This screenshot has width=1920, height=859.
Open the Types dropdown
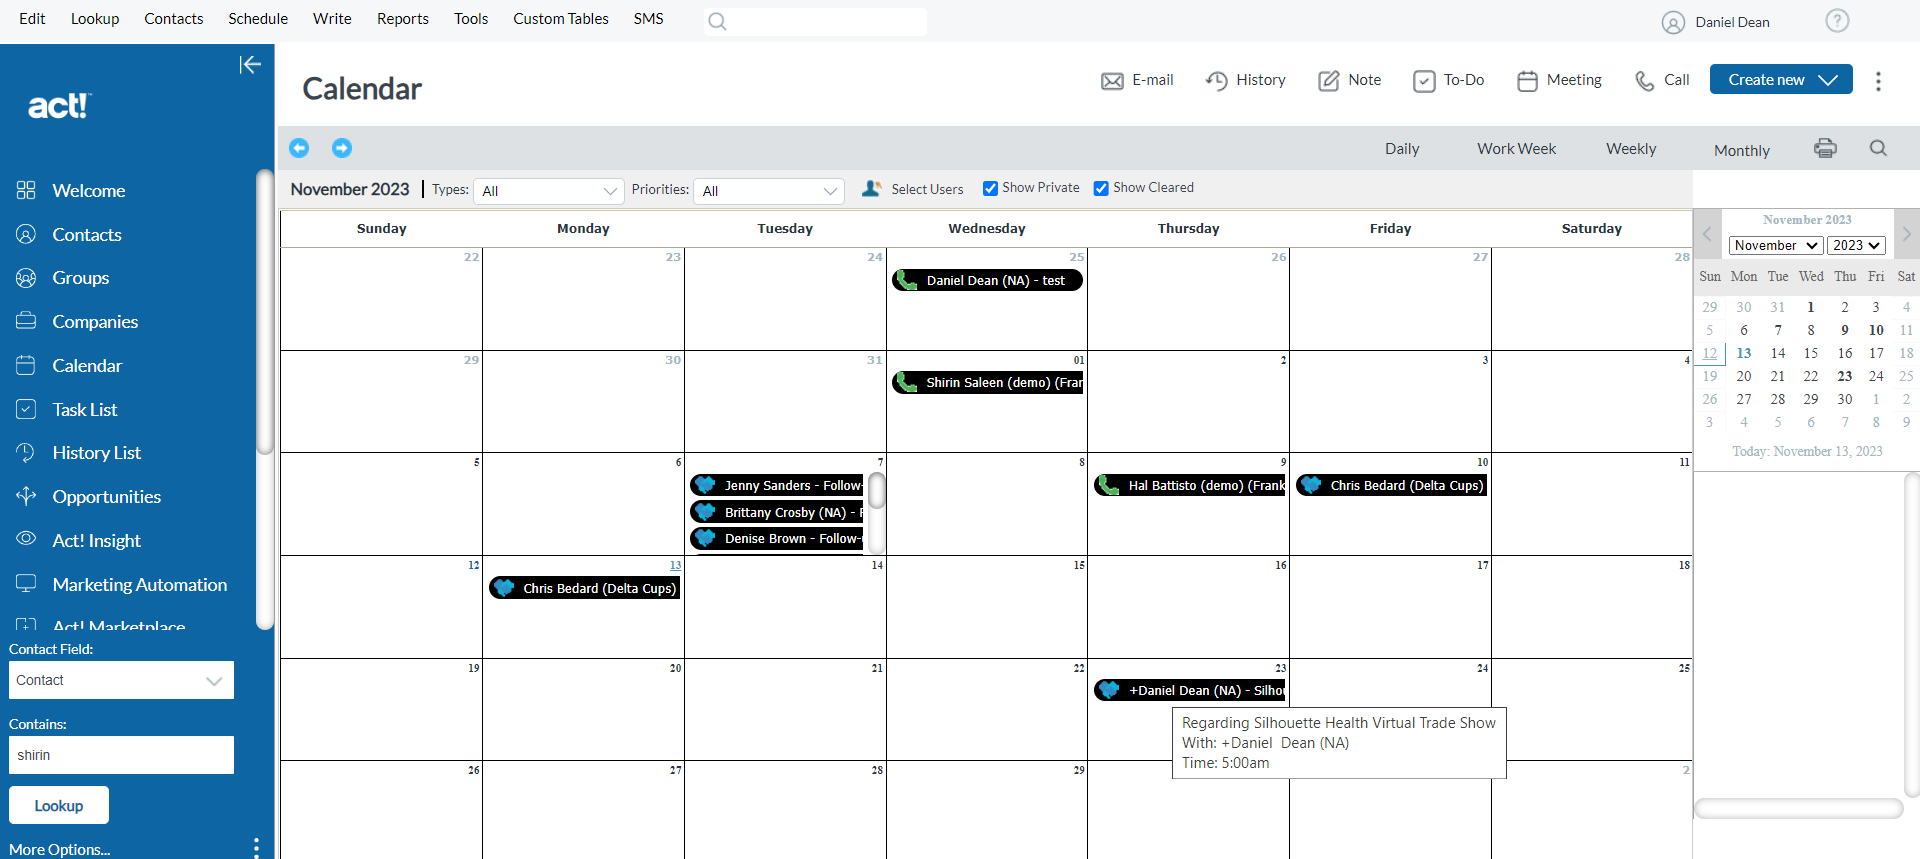(x=549, y=191)
